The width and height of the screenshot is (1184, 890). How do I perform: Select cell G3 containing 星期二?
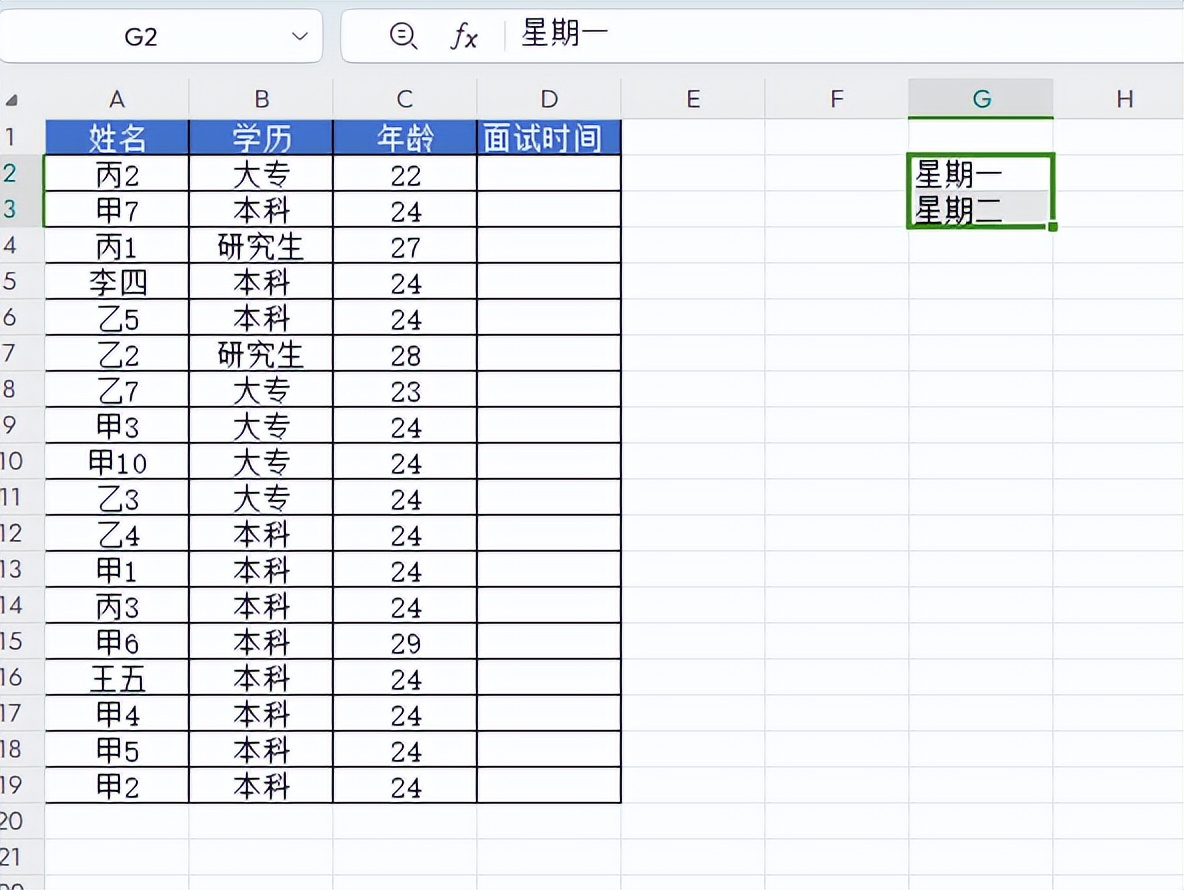pyautogui.click(x=981, y=209)
